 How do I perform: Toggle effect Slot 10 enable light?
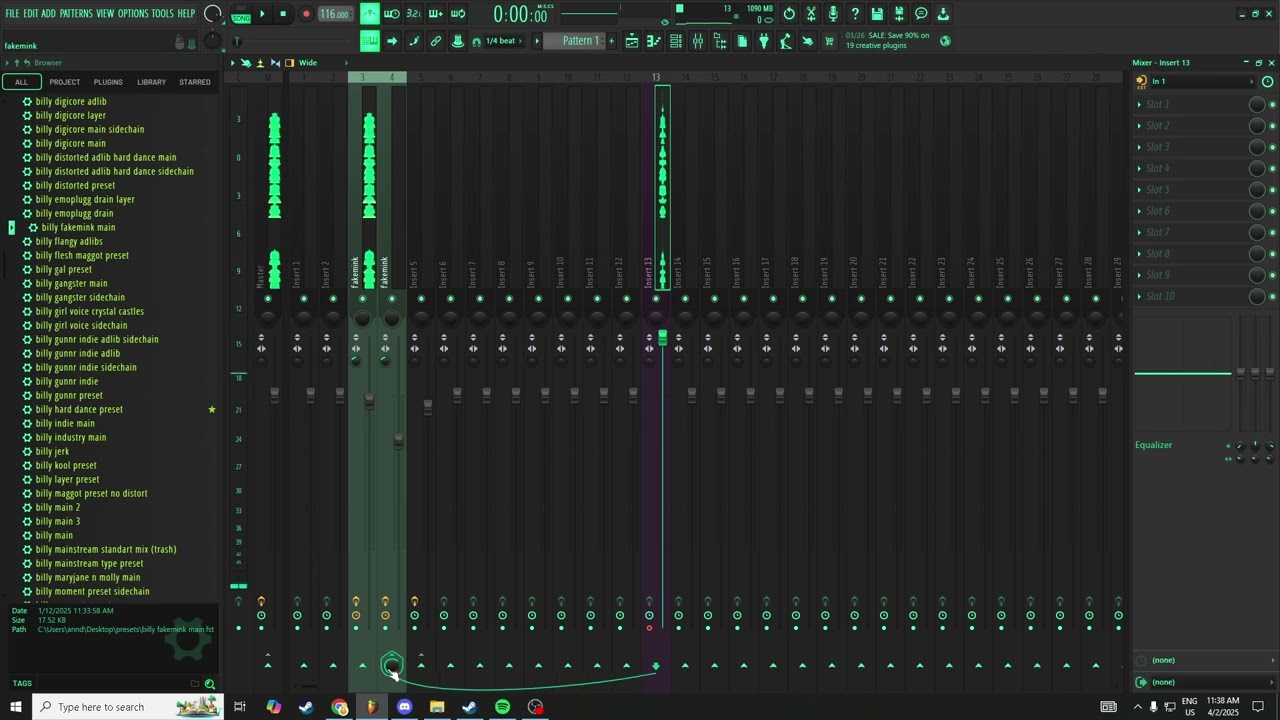click(x=1272, y=296)
